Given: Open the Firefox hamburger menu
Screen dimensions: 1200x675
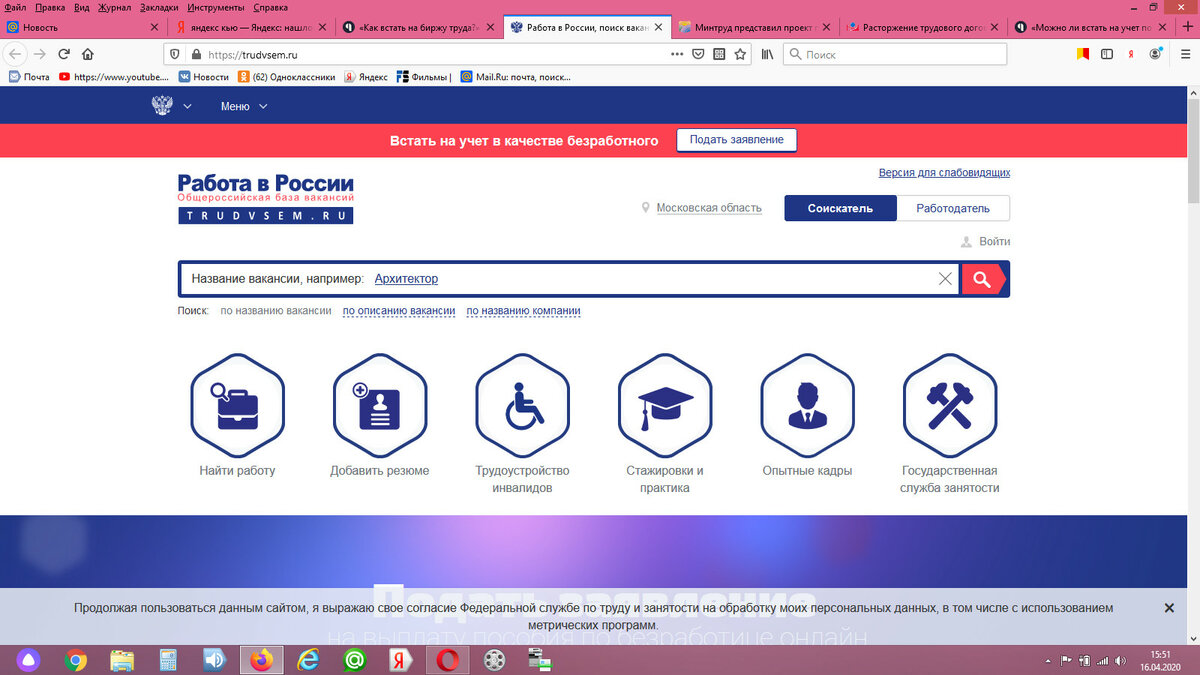Looking at the screenshot, I should tap(1184, 54).
